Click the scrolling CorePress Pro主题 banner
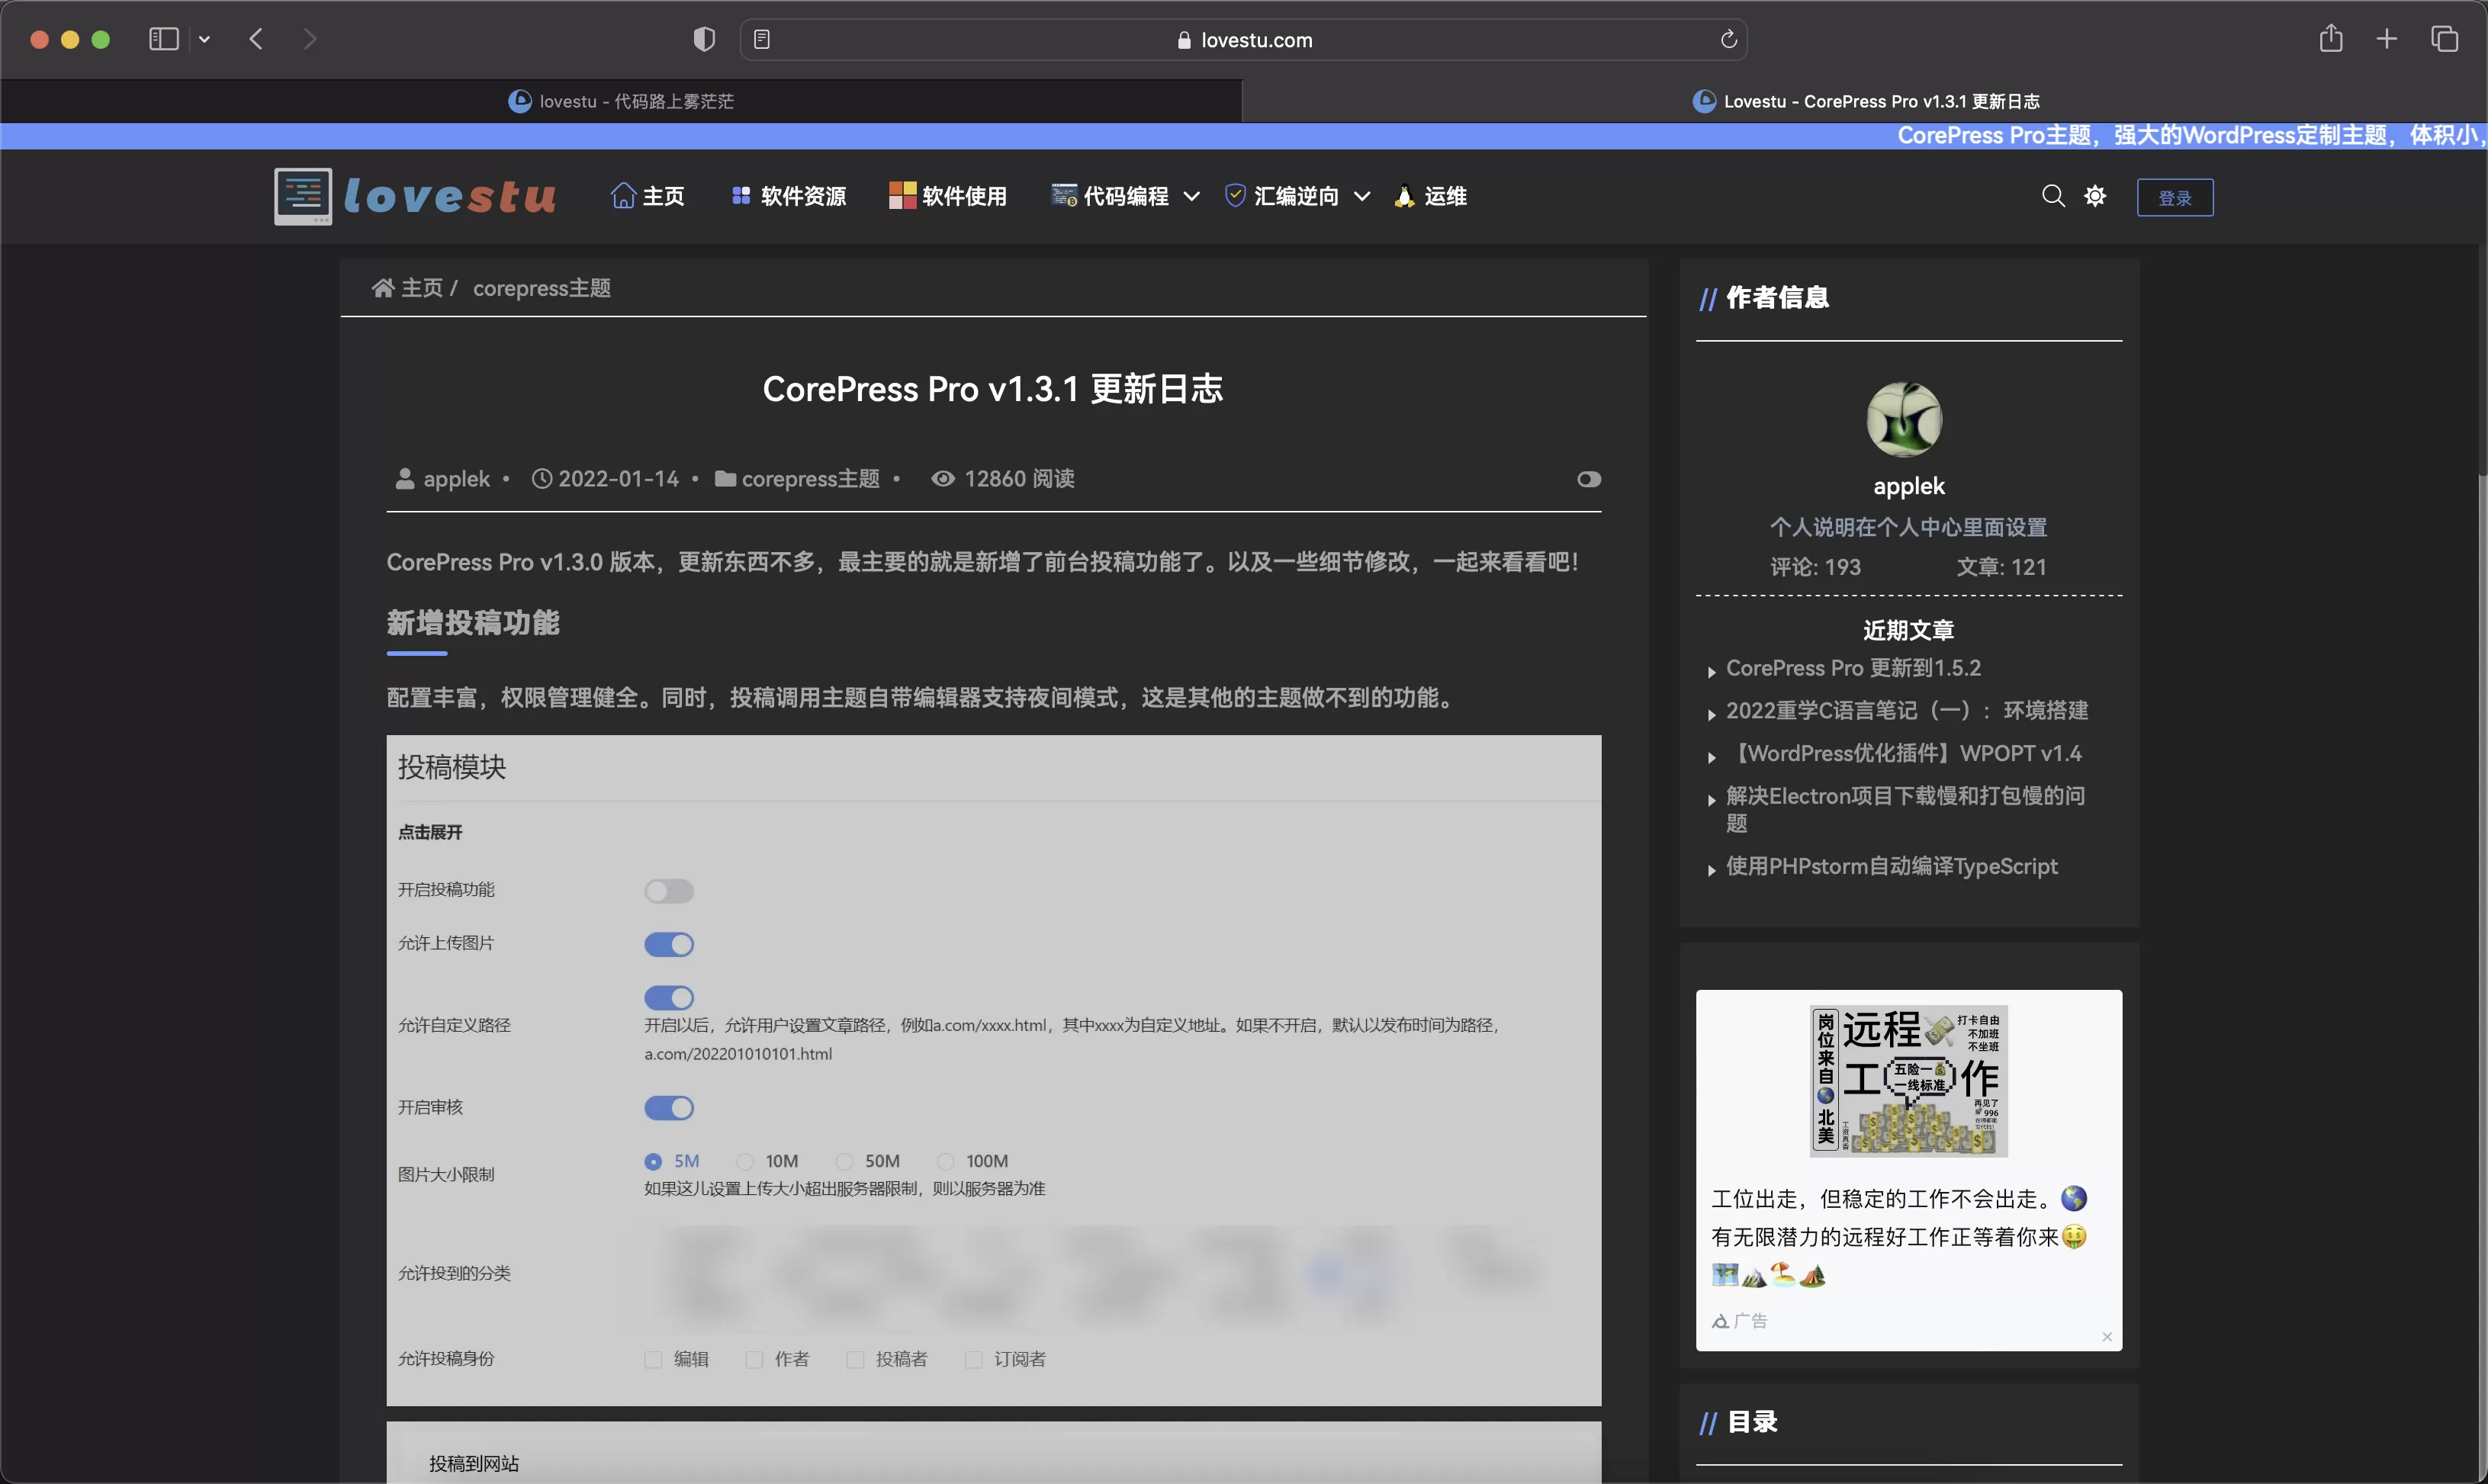The width and height of the screenshot is (2488, 1484). pos(2192,135)
